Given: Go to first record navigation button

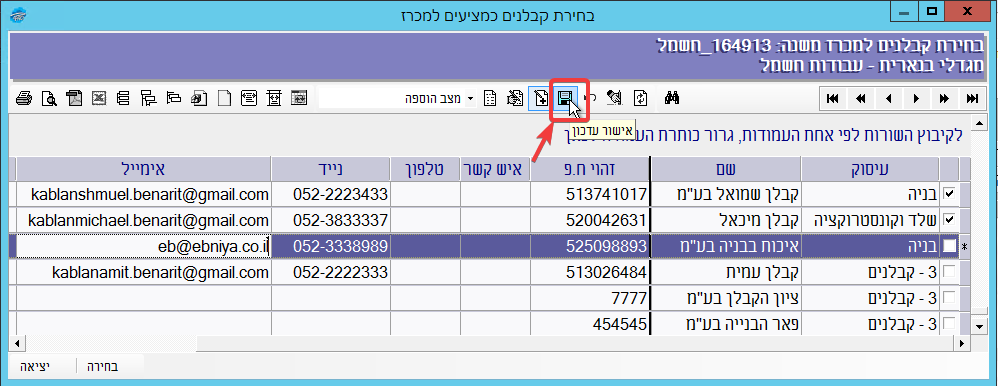Looking at the screenshot, I should (x=833, y=99).
